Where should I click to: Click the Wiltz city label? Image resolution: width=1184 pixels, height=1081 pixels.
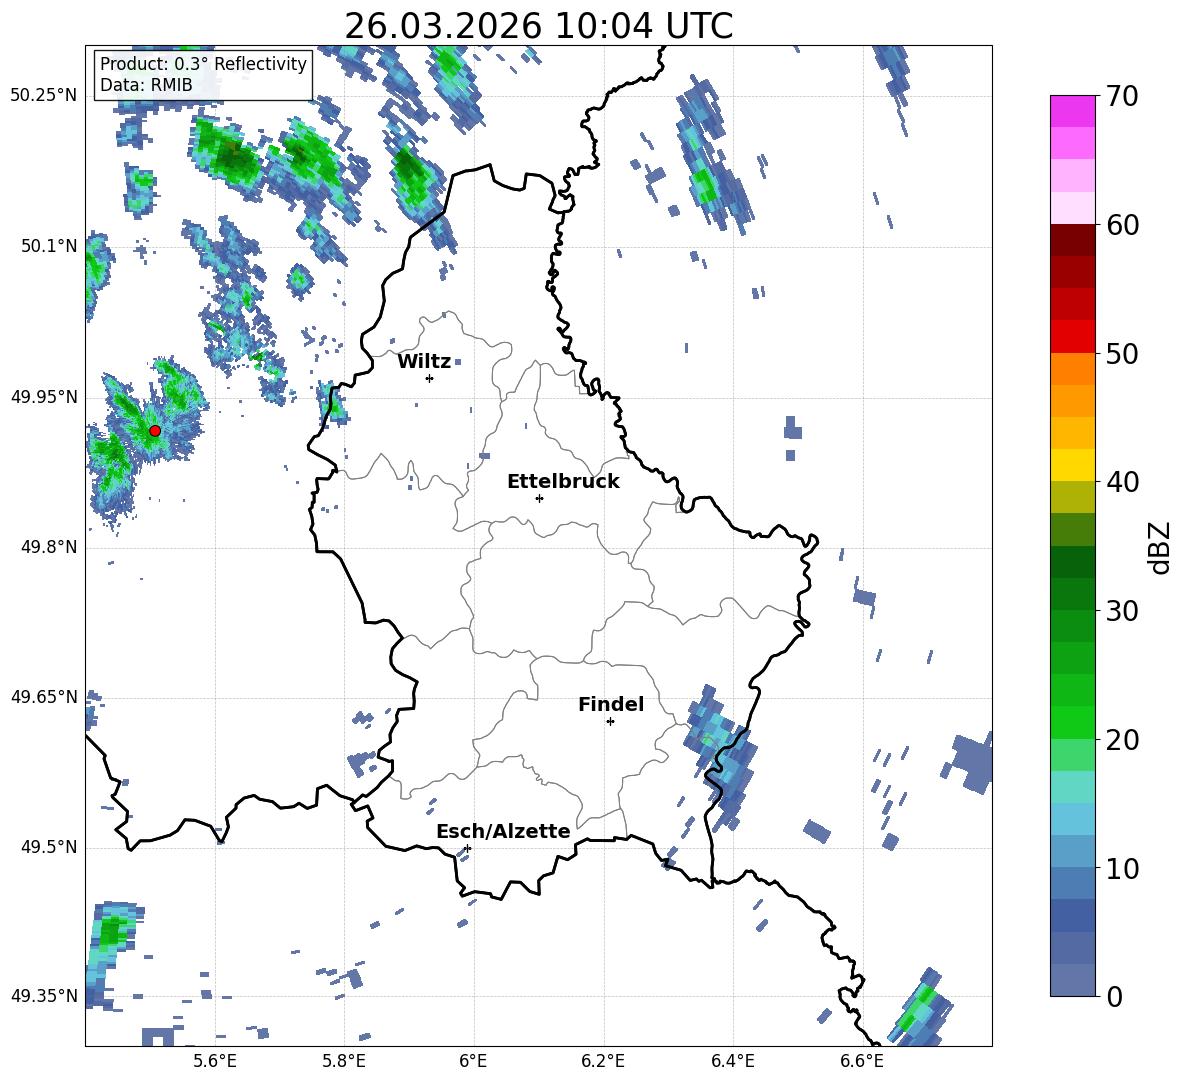[424, 362]
